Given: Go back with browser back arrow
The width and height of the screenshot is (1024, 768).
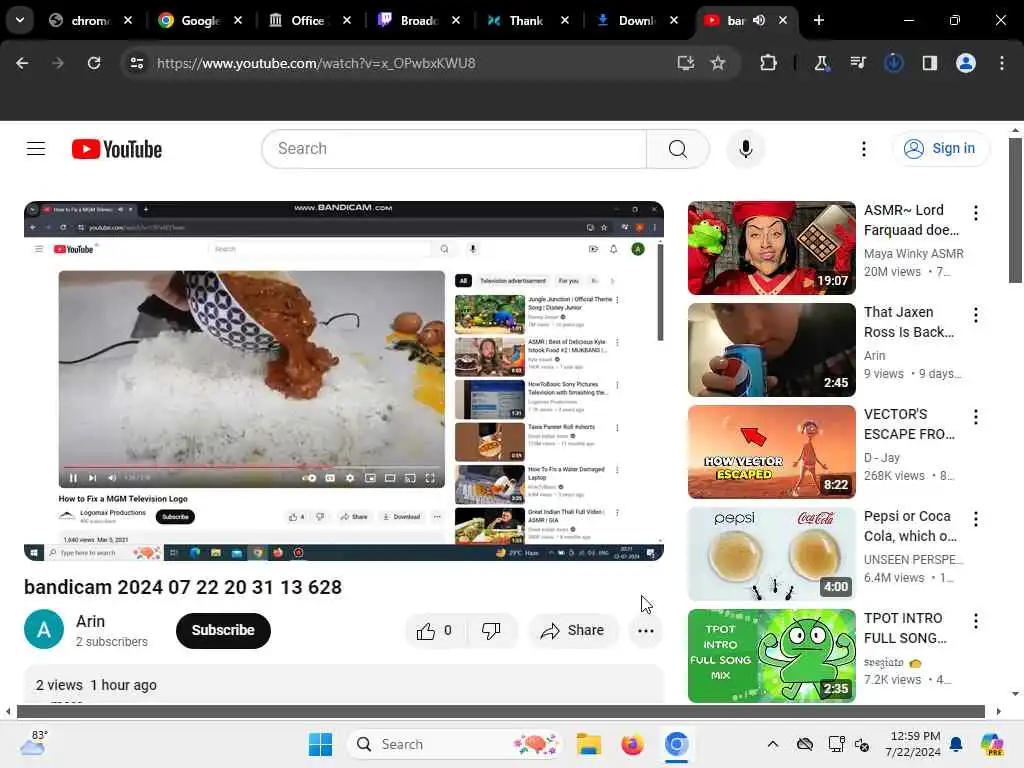Looking at the screenshot, I should [22, 63].
